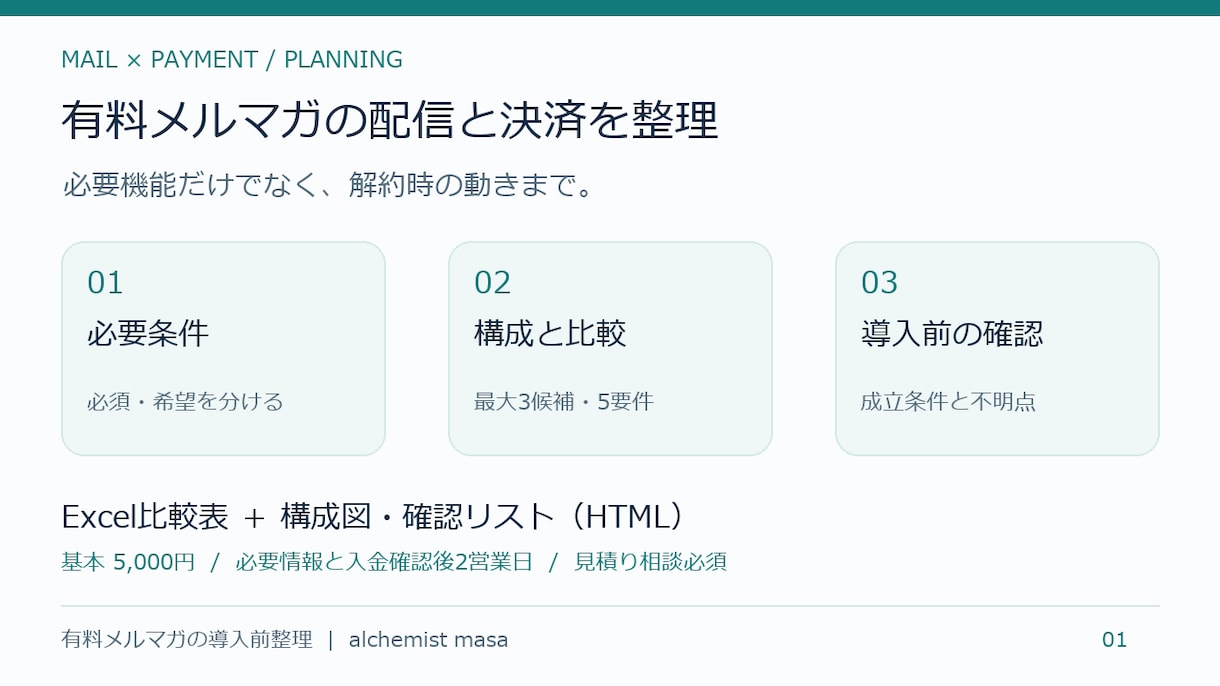Click the text '最大3候補・5要件'
The height and width of the screenshot is (686, 1220).
563,402
